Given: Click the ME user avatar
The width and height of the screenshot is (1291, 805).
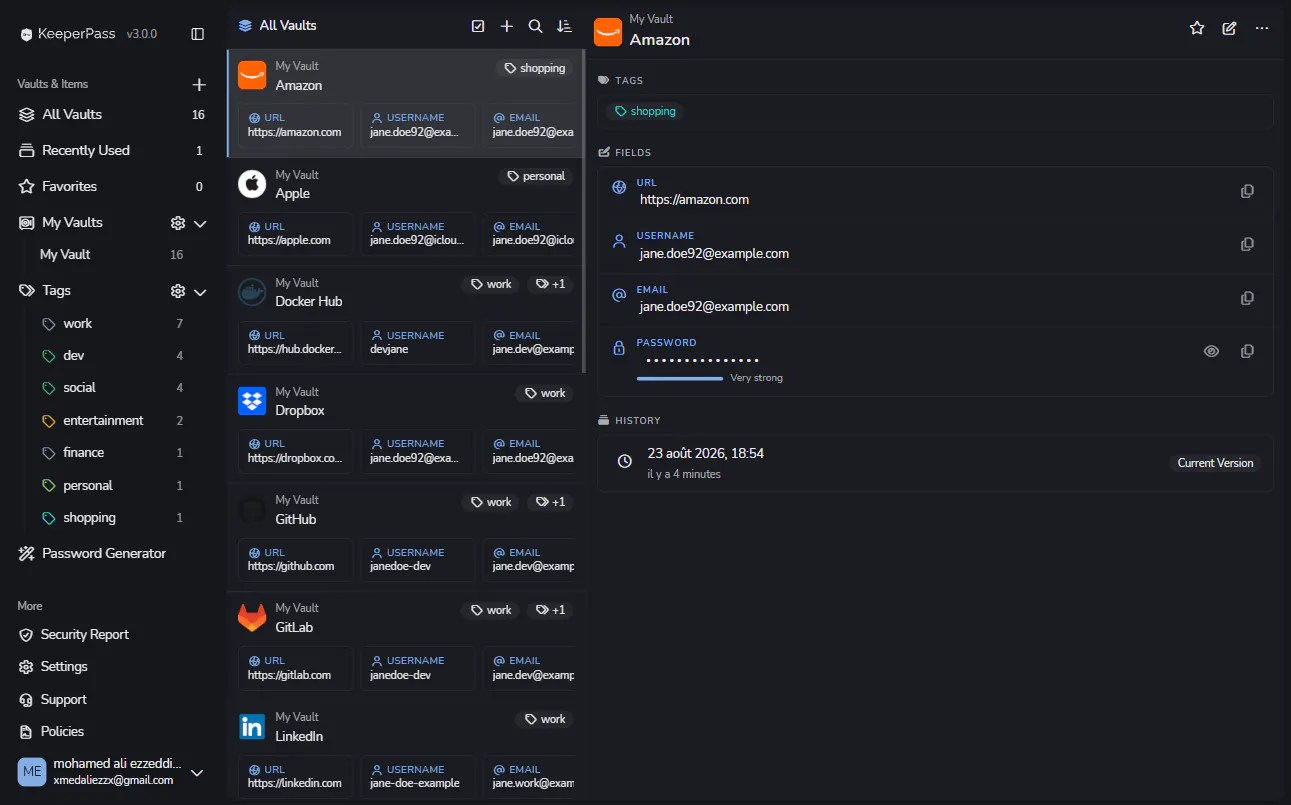Looking at the screenshot, I should coord(32,772).
